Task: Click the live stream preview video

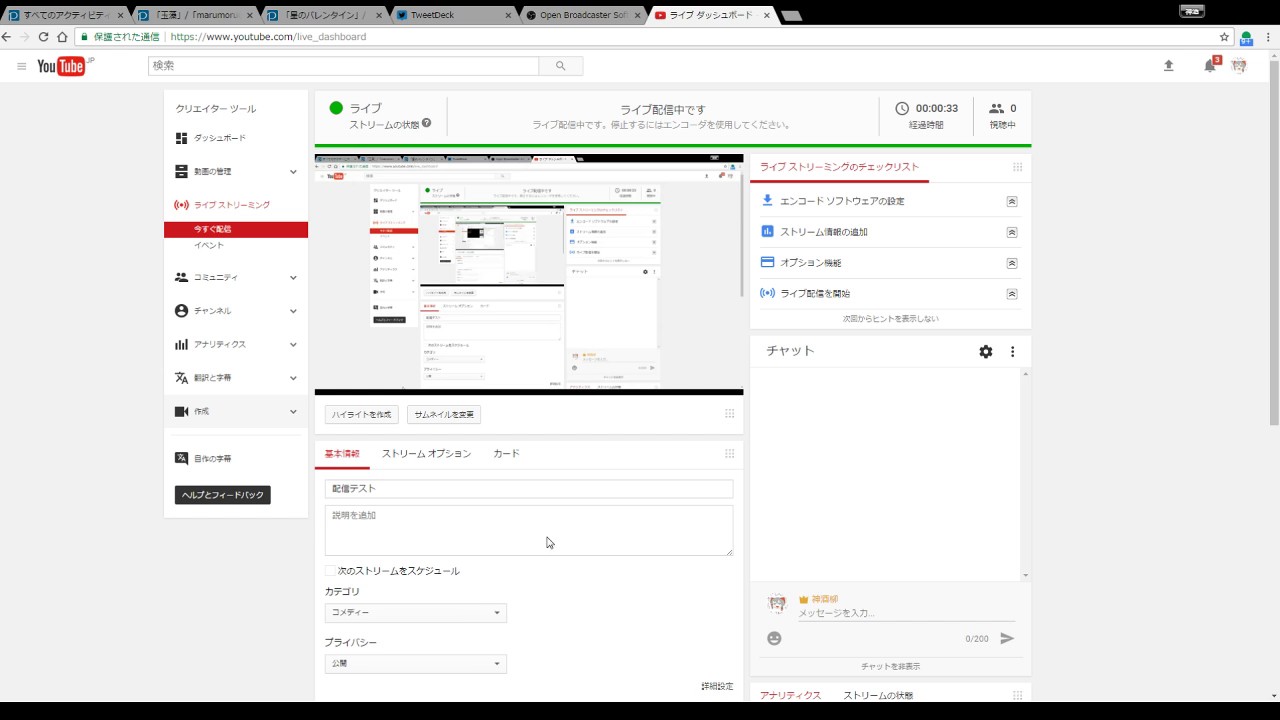Action: point(529,275)
